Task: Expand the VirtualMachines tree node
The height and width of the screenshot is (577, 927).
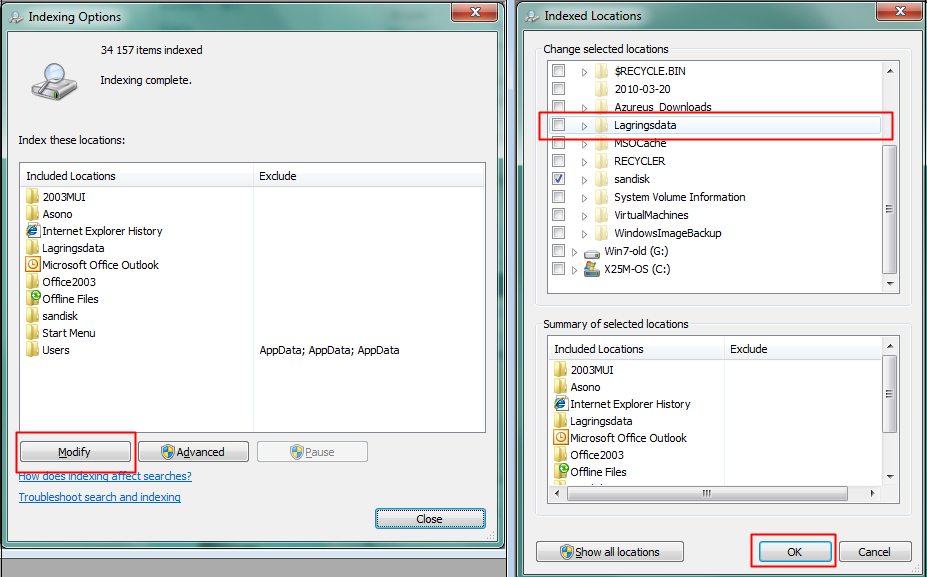Action: tap(584, 216)
